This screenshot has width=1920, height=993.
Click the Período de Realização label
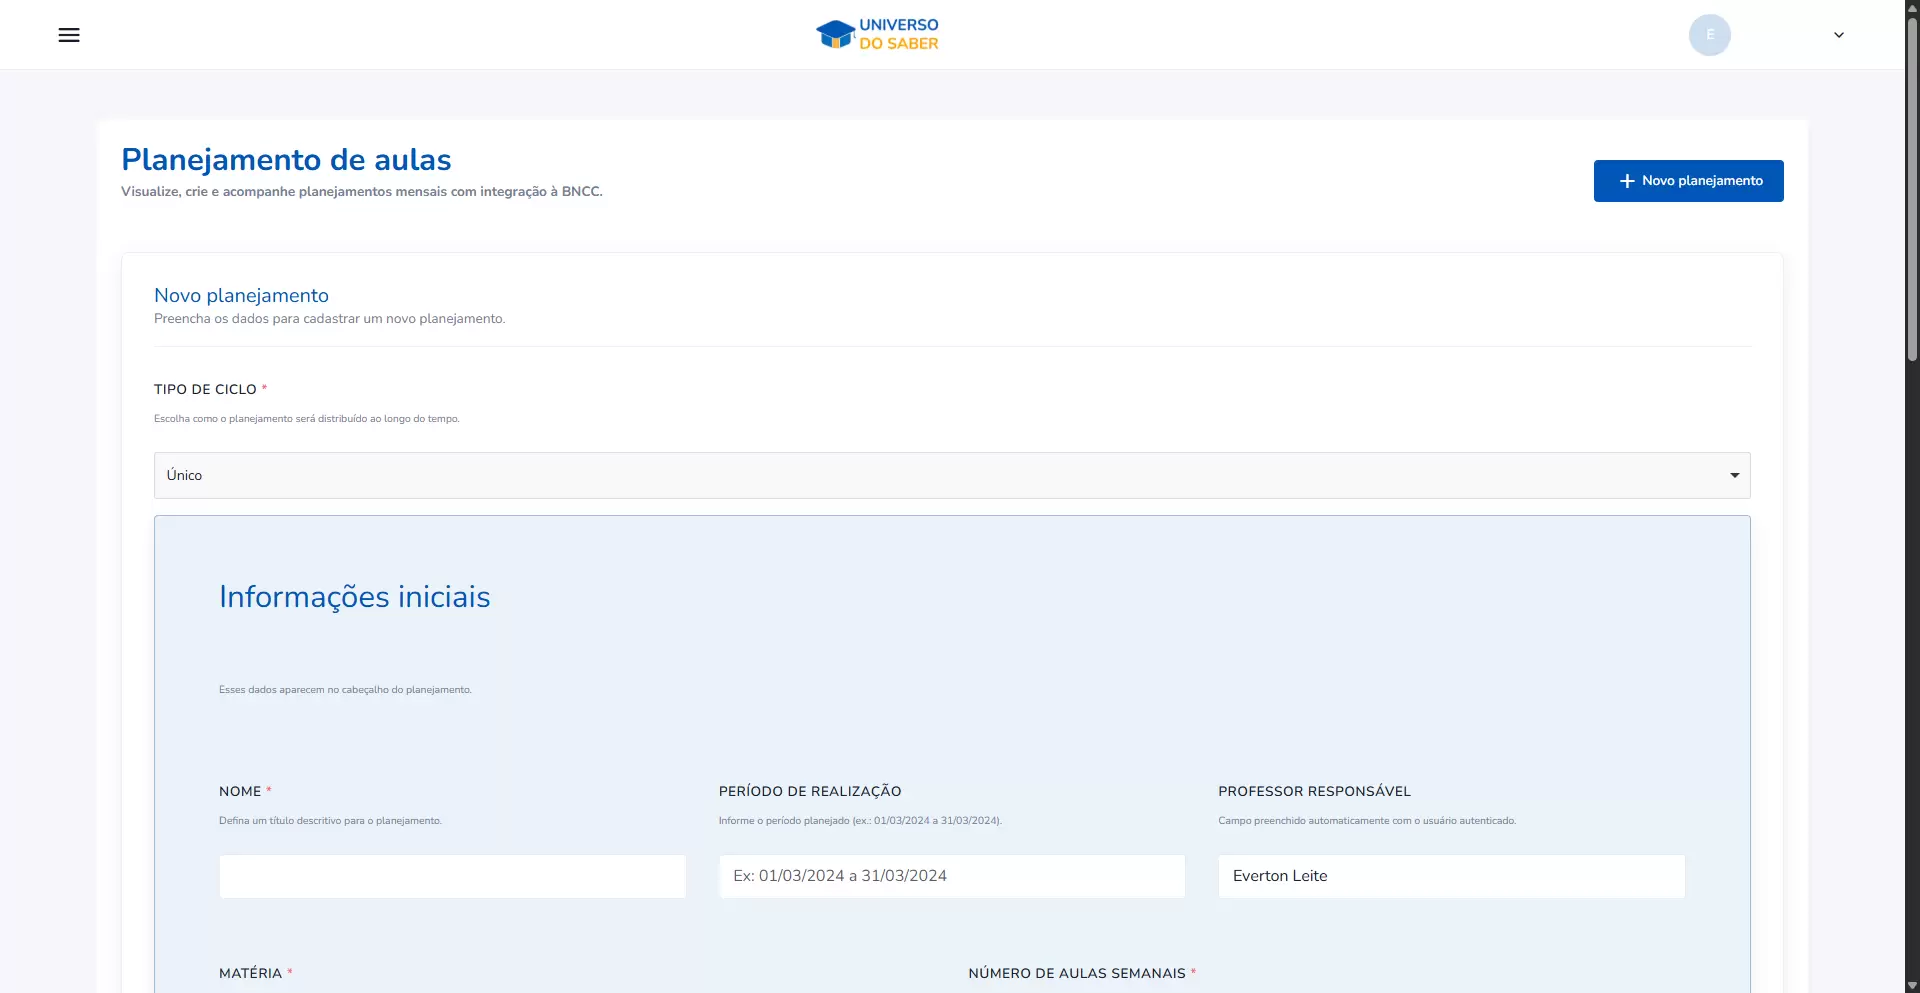tap(809, 792)
